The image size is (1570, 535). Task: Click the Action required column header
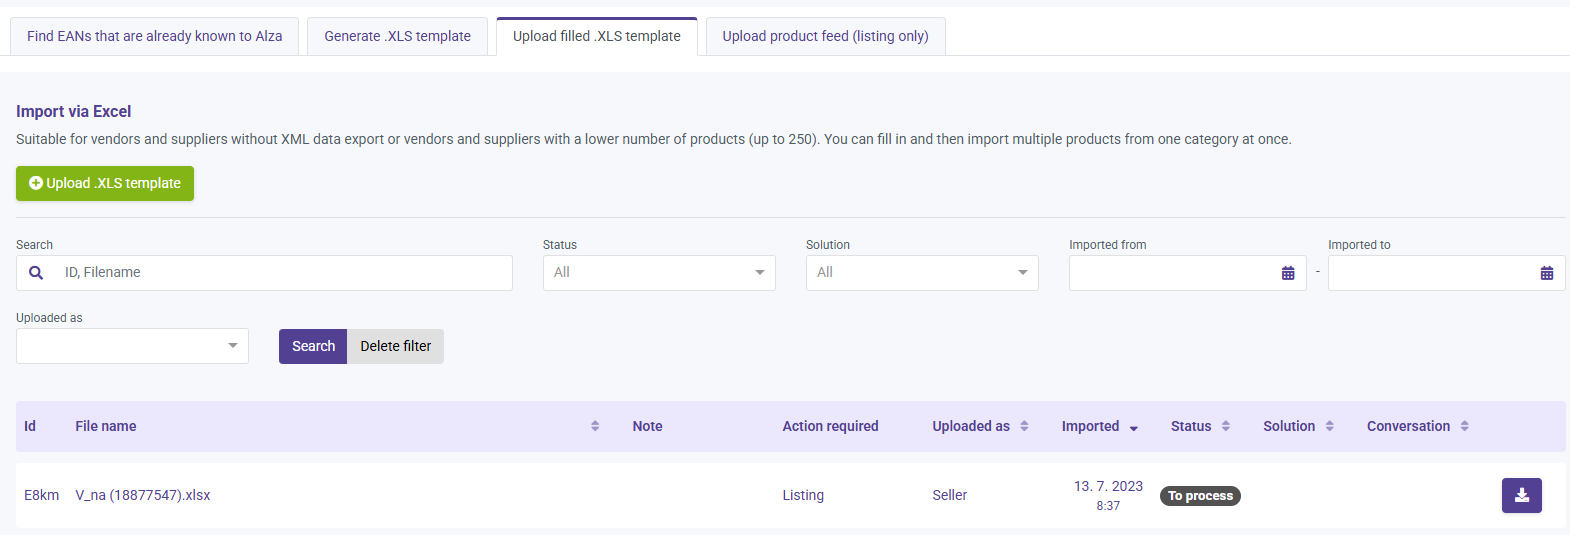point(830,426)
